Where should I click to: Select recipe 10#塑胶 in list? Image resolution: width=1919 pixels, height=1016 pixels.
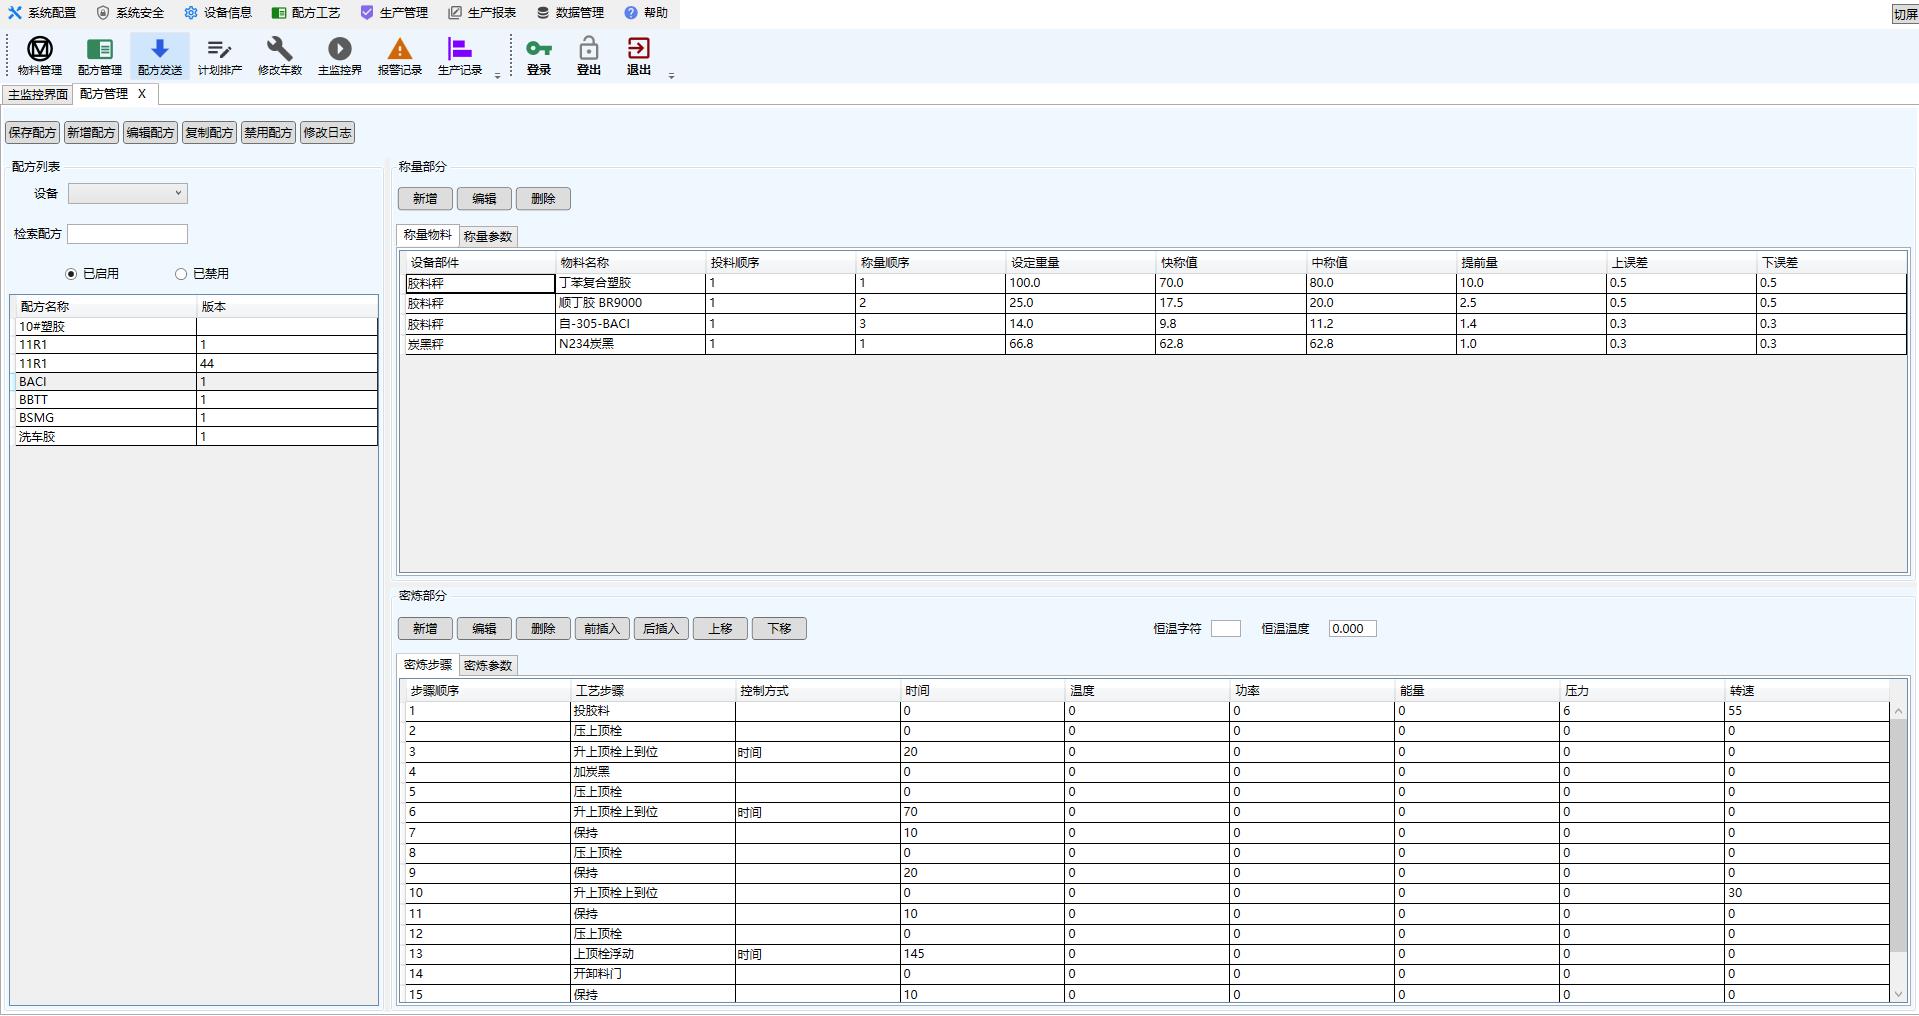pos(196,327)
